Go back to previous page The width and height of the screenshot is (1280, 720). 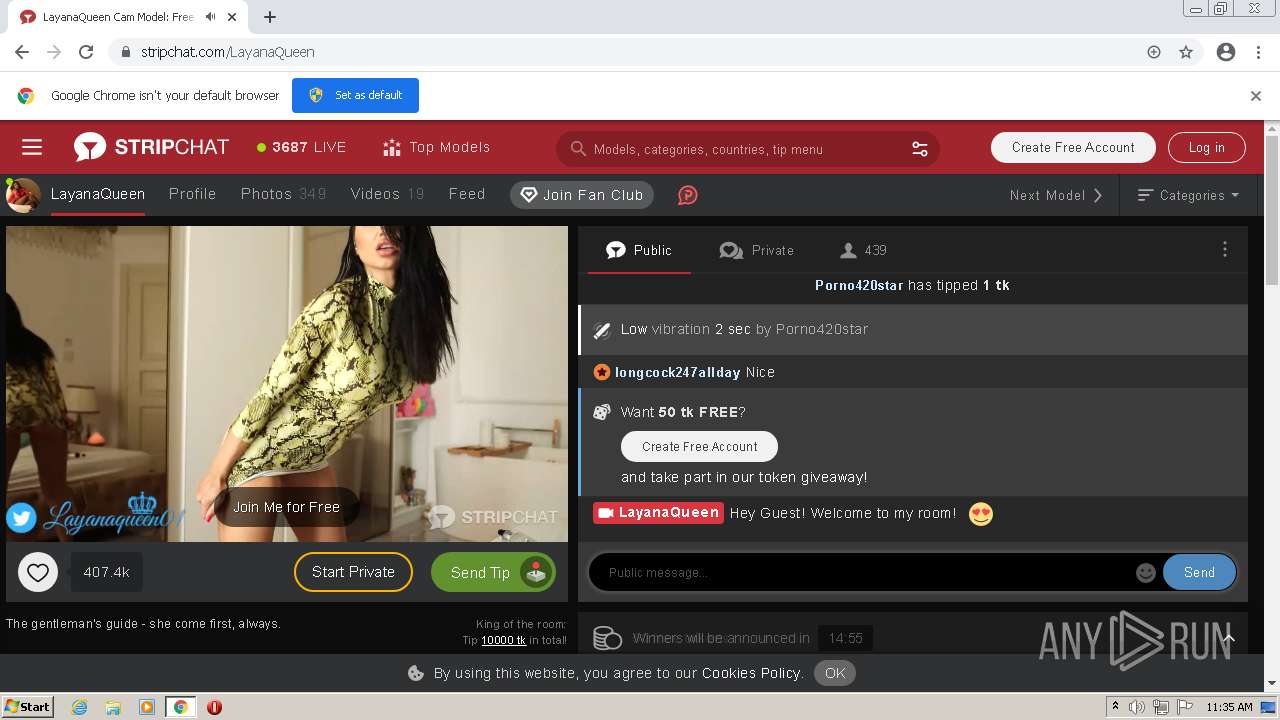(x=22, y=52)
